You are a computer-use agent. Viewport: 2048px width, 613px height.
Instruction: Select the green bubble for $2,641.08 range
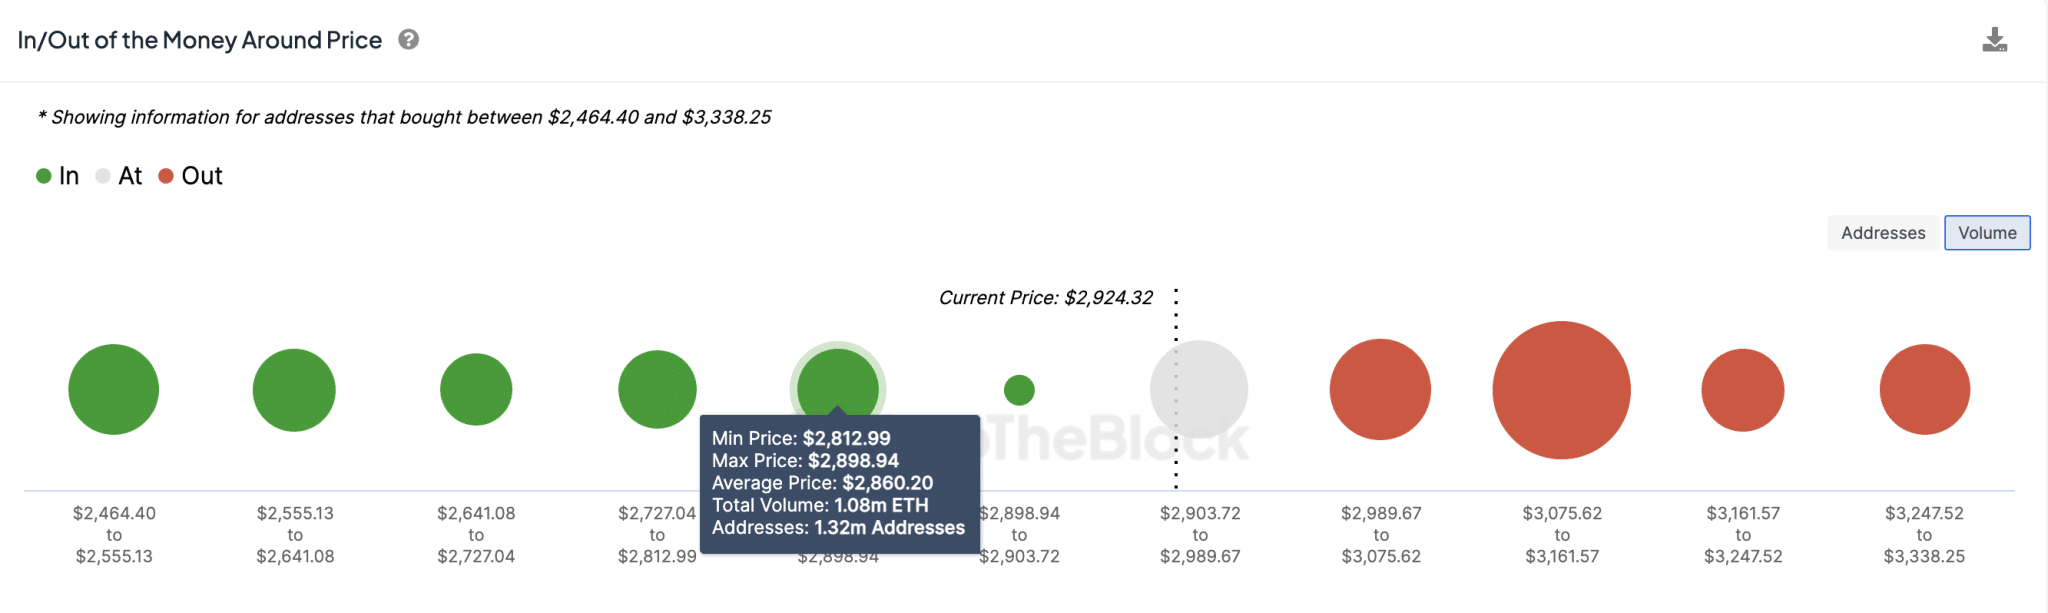pos(476,389)
